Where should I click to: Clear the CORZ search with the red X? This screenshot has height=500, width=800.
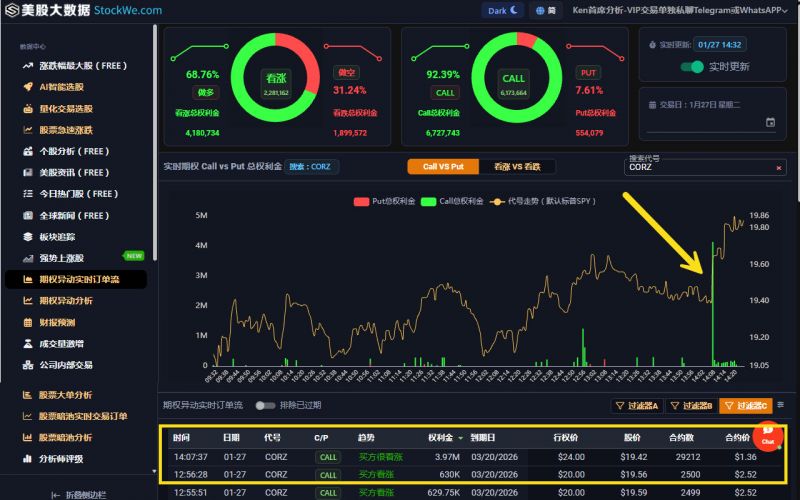pos(778,167)
